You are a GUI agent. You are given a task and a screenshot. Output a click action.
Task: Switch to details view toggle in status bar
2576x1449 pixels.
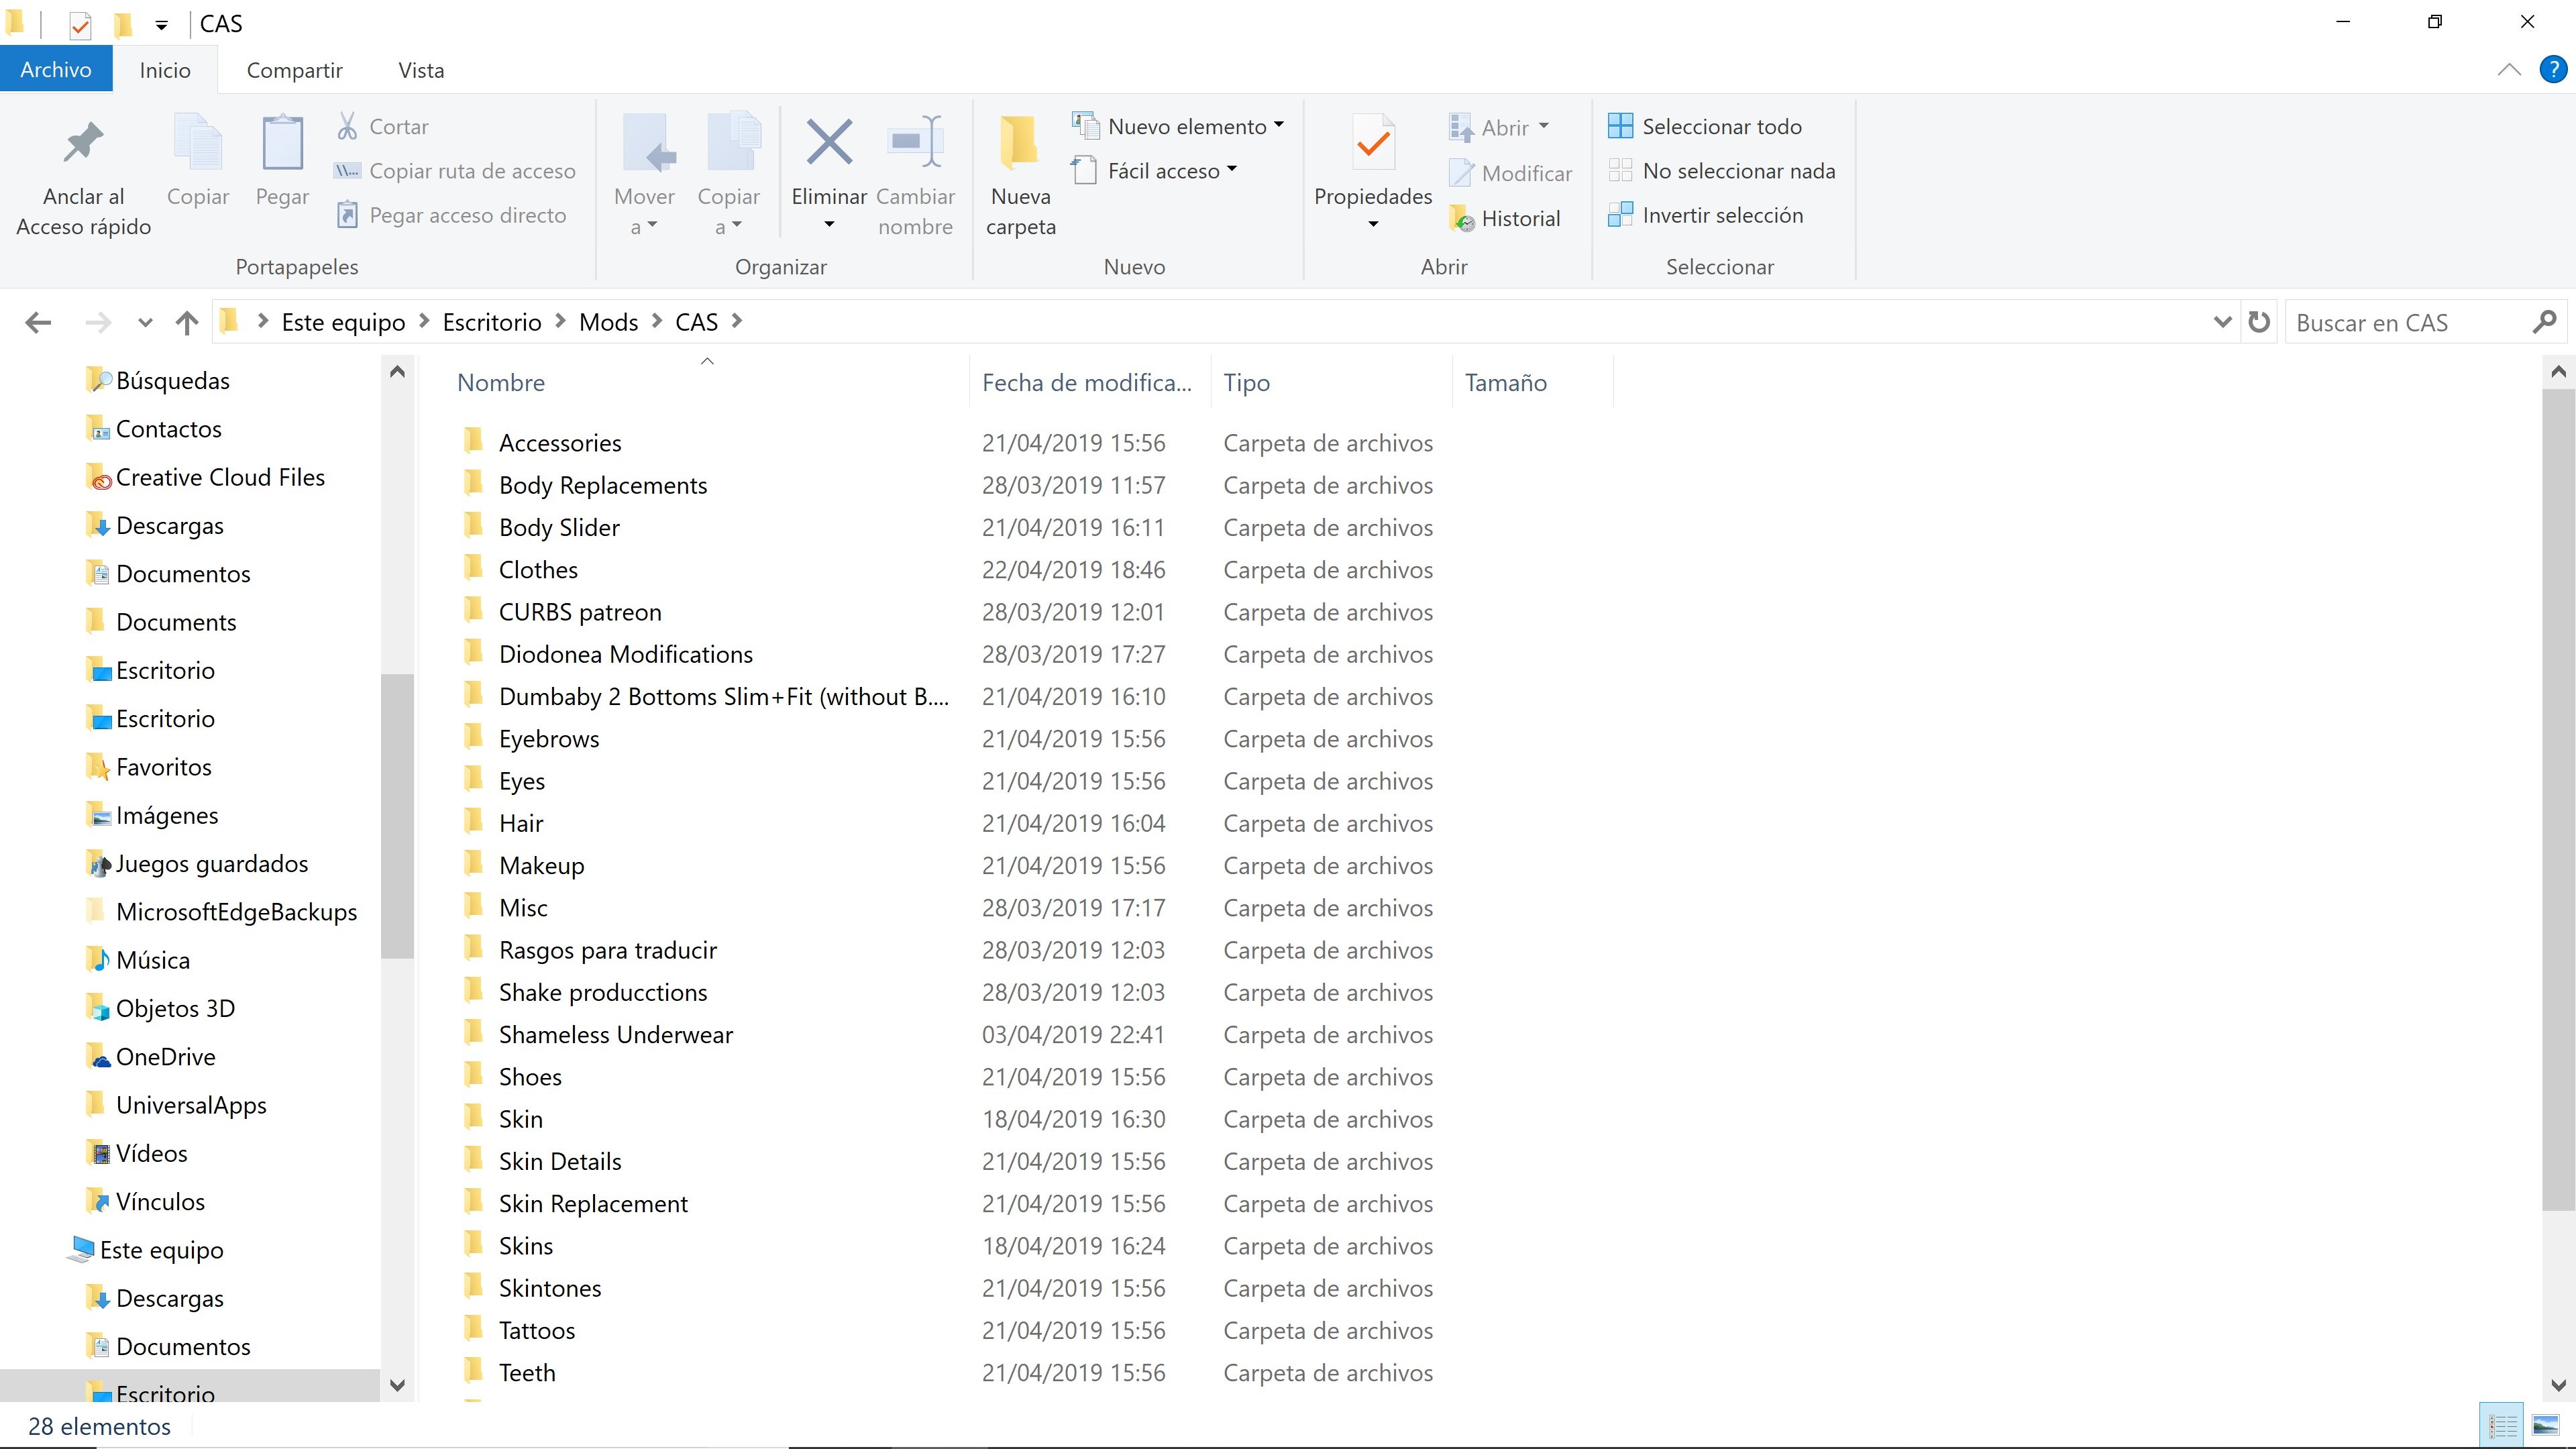(2503, 1425)
